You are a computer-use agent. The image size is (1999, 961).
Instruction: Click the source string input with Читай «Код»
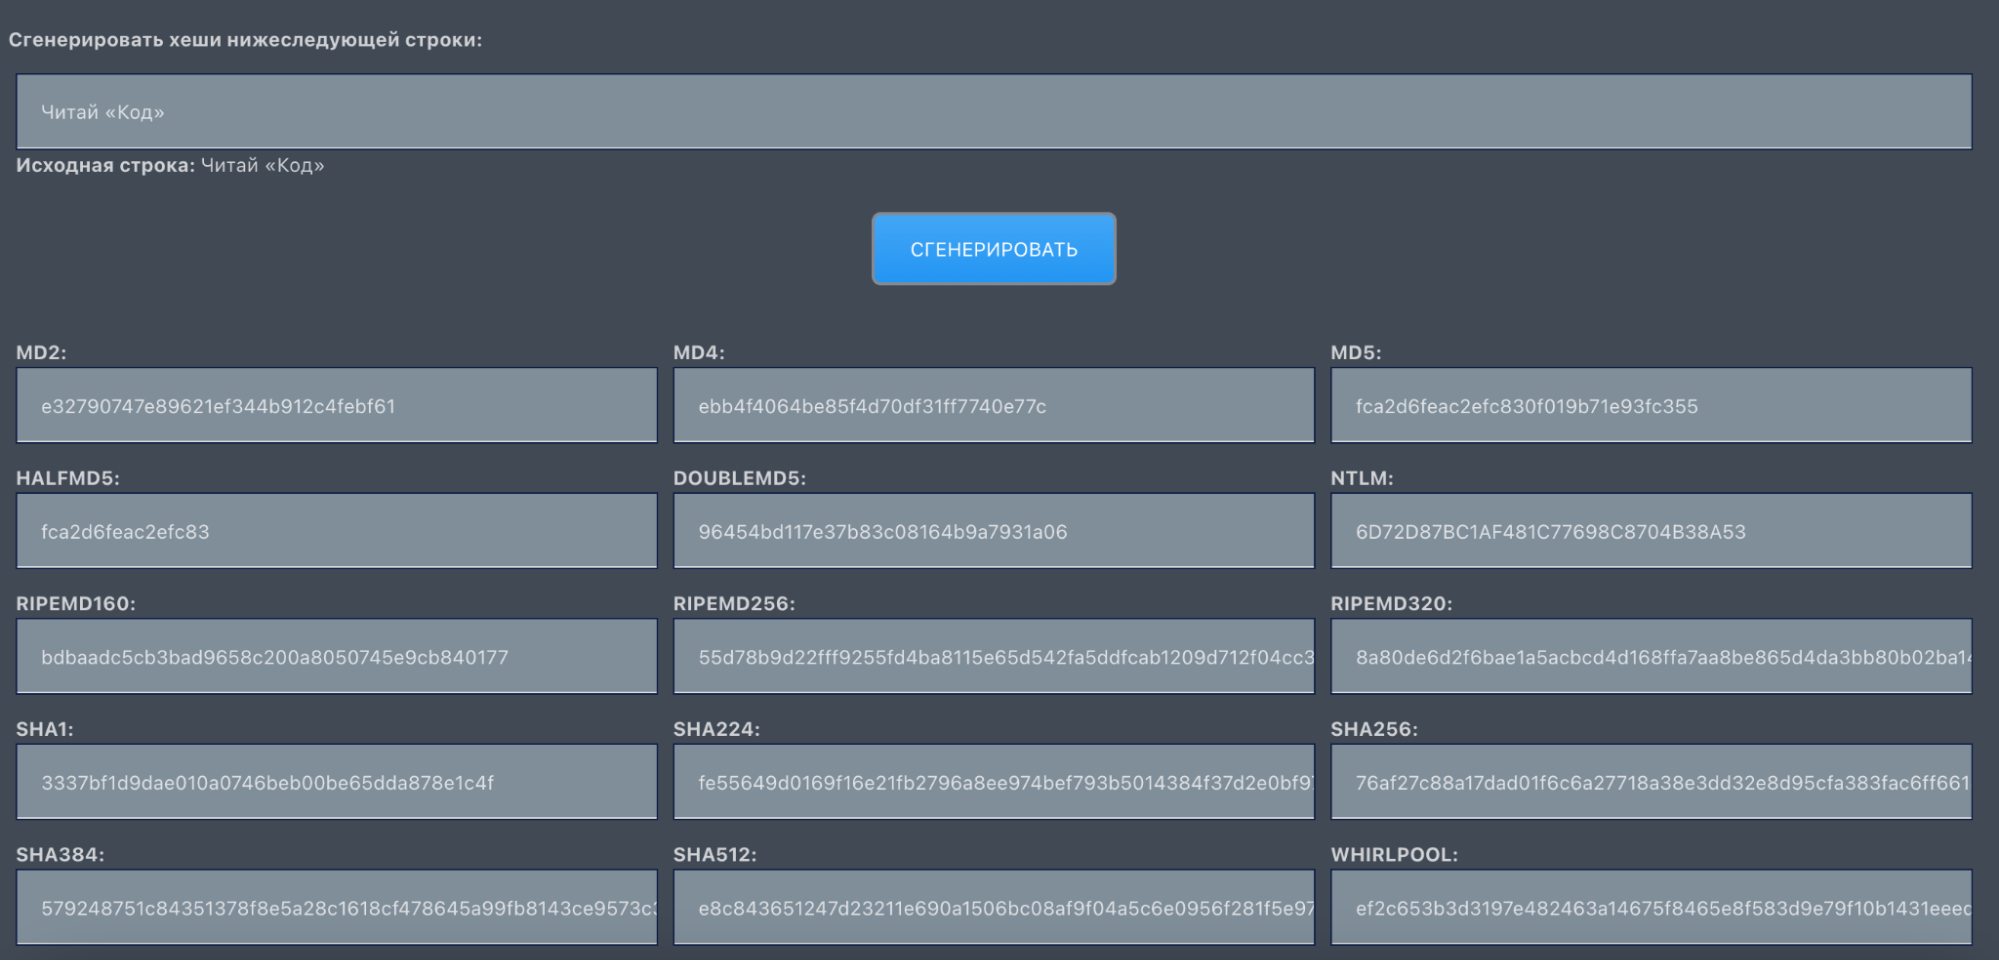(x=993, y=112)
